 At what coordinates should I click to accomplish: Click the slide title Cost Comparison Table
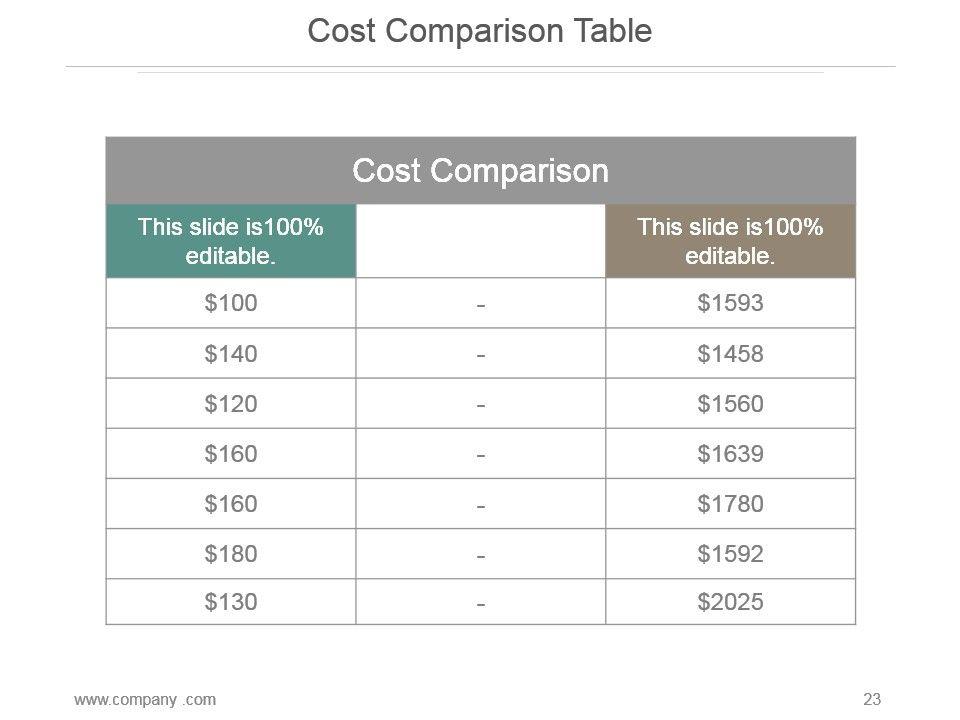480,32
